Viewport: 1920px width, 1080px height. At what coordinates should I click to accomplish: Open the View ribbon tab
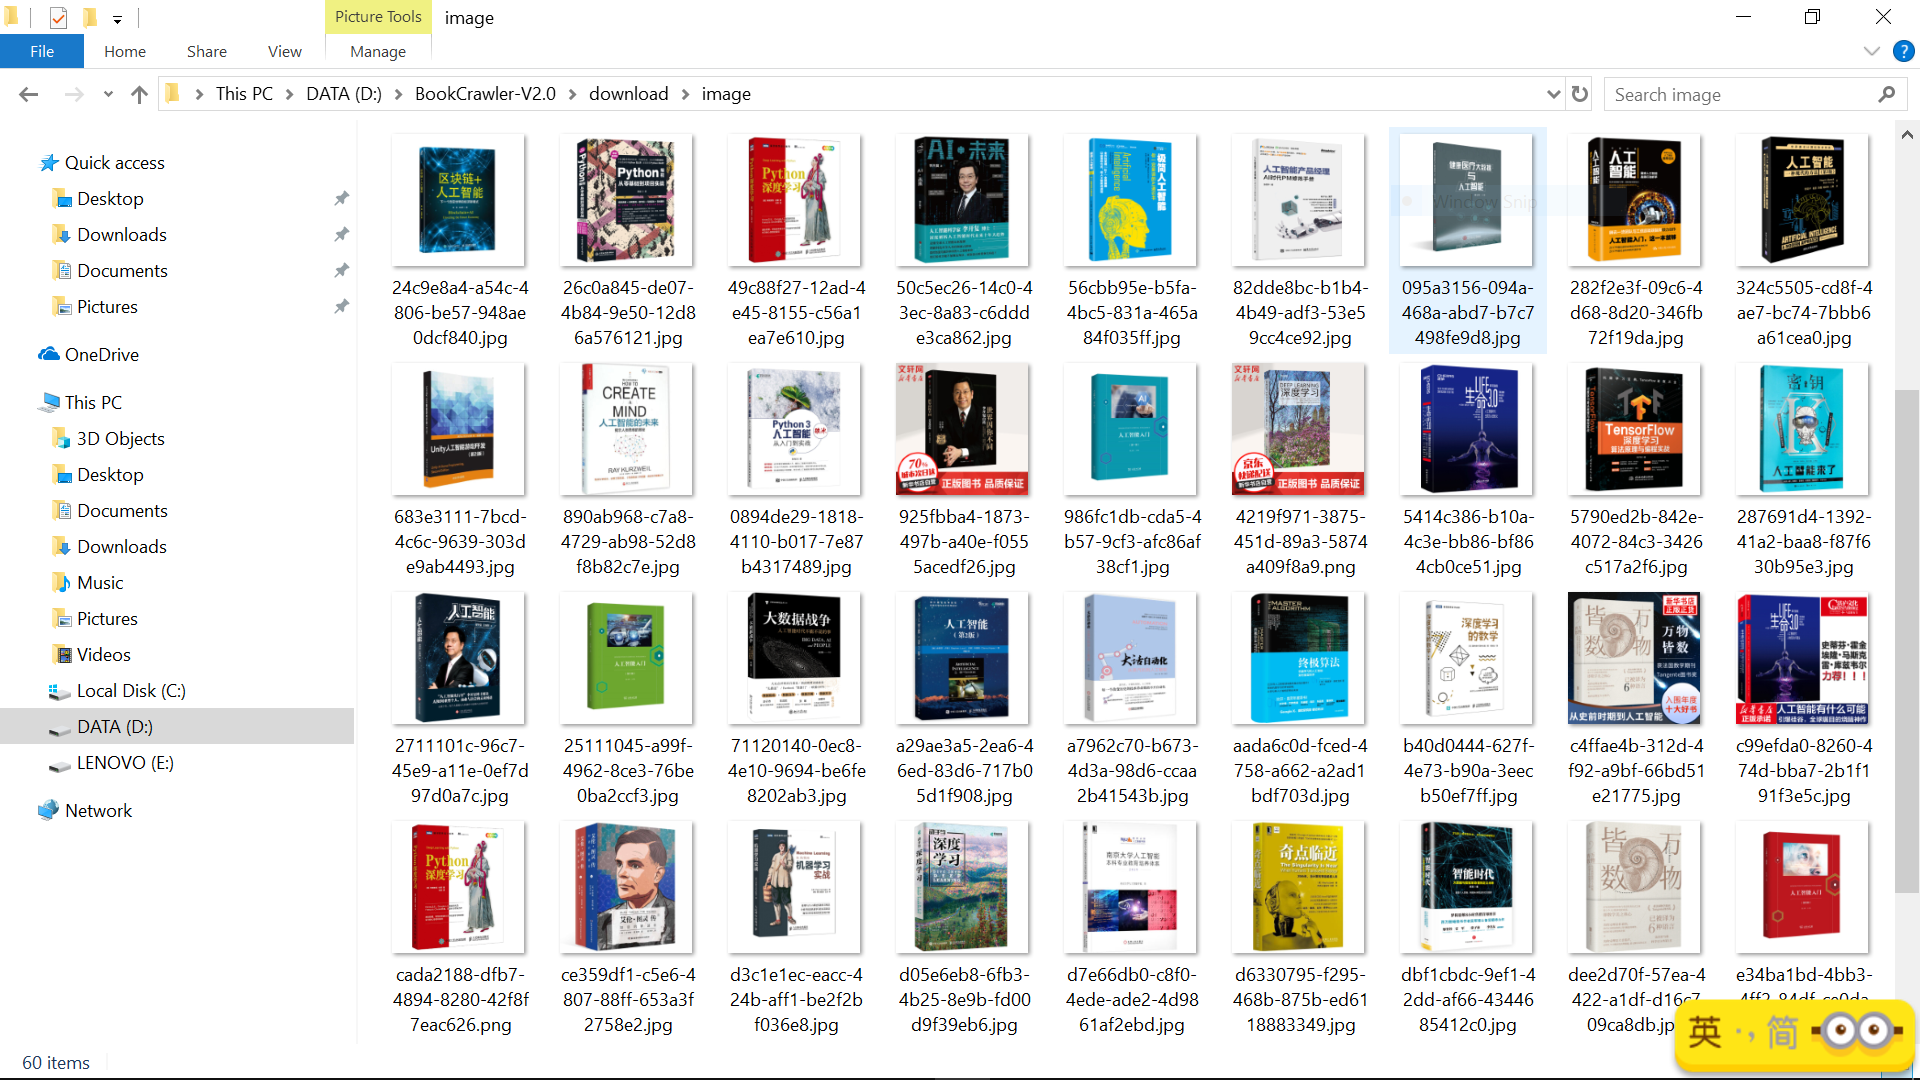coord(284,51)
